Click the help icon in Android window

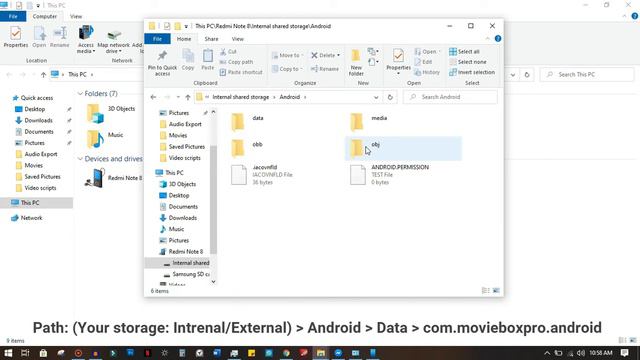498,38
